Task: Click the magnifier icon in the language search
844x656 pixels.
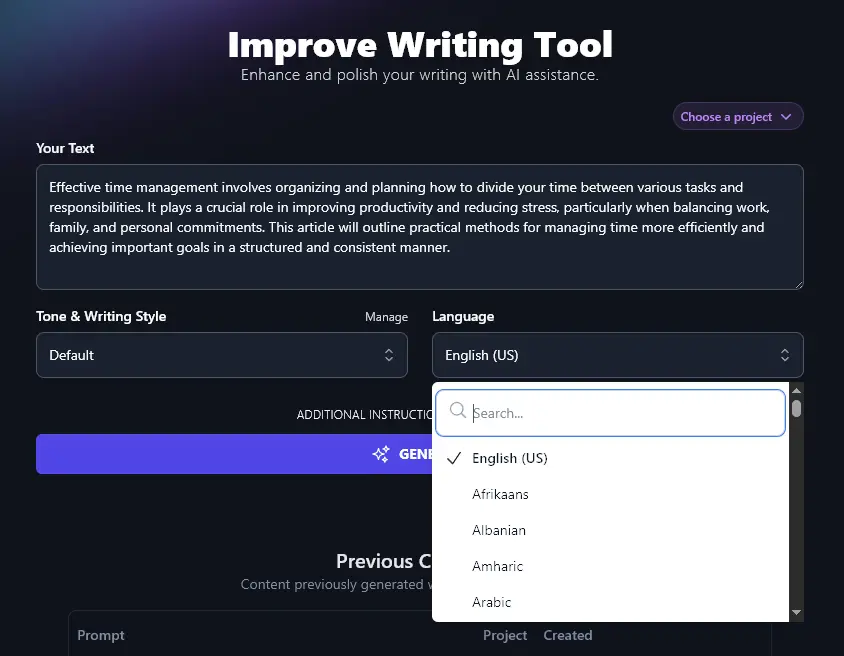Action: [457, 411]
